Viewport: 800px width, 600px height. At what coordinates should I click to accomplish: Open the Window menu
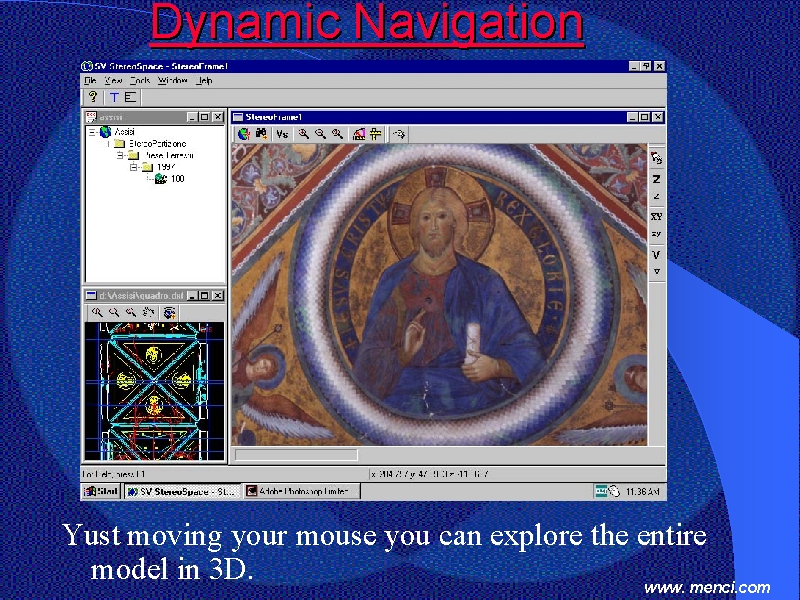pyautogui.click(x=172, y=81)
